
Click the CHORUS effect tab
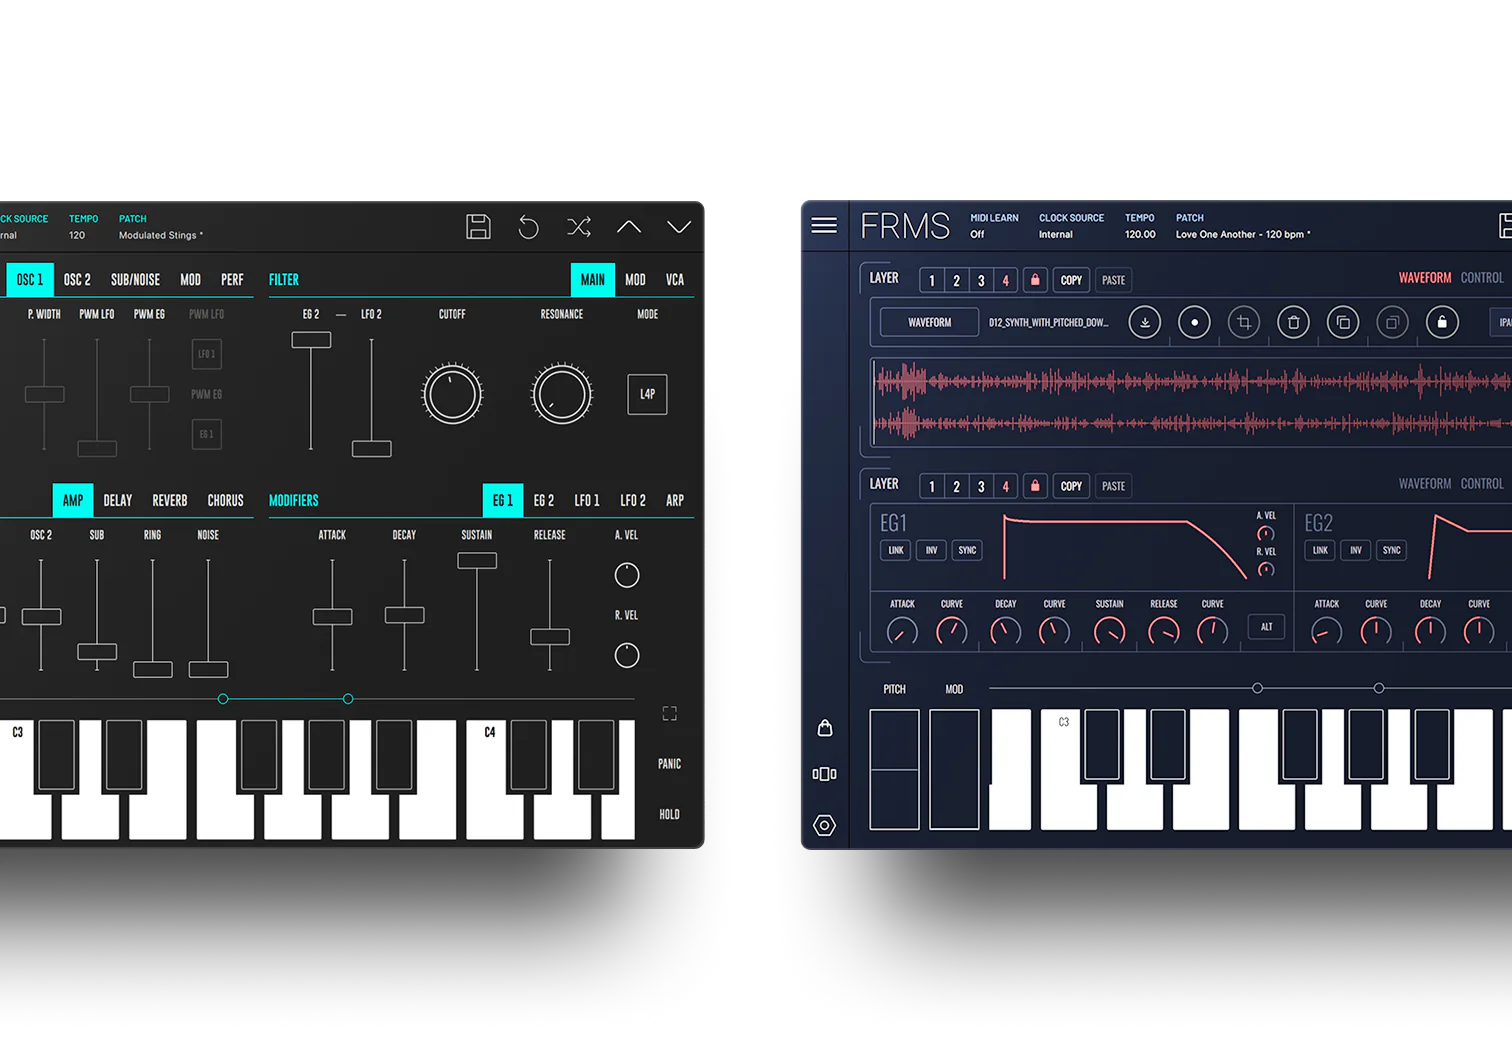click(x=225, y=500)
